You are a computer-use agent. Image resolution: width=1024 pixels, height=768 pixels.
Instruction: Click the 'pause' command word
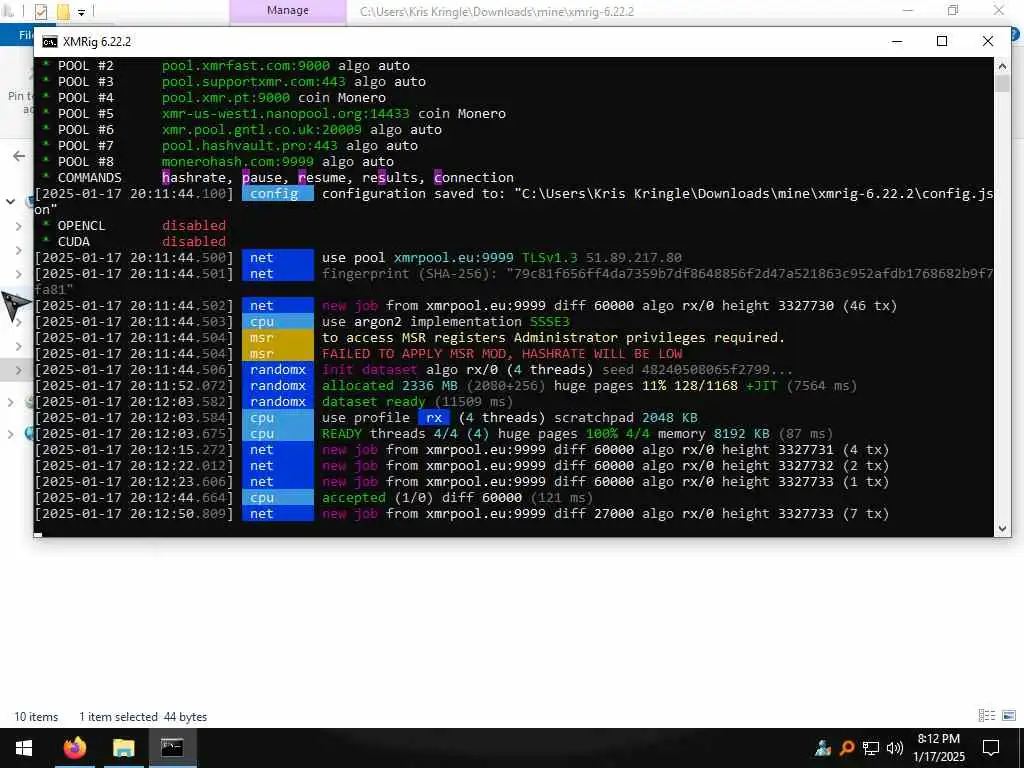coord(262,178)
